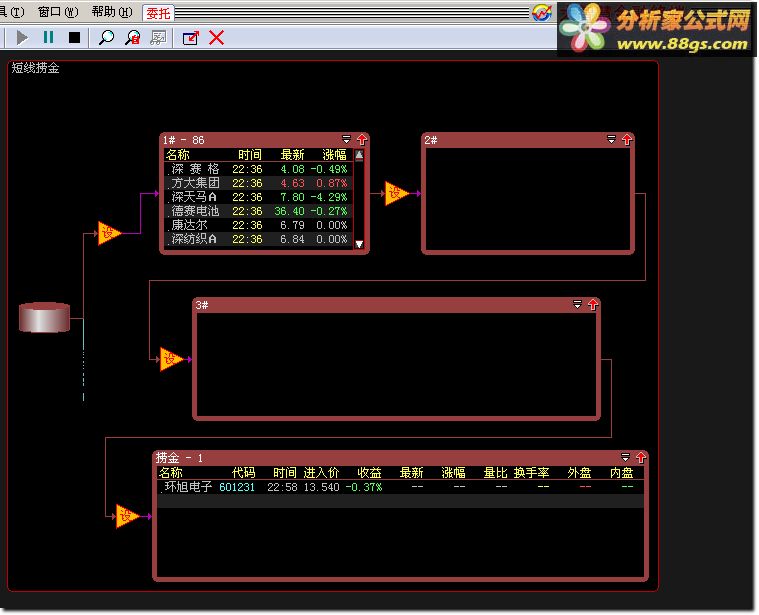The image size is (759, 615).
Task: Open the 委托 tab
Action: click(158, 13)
